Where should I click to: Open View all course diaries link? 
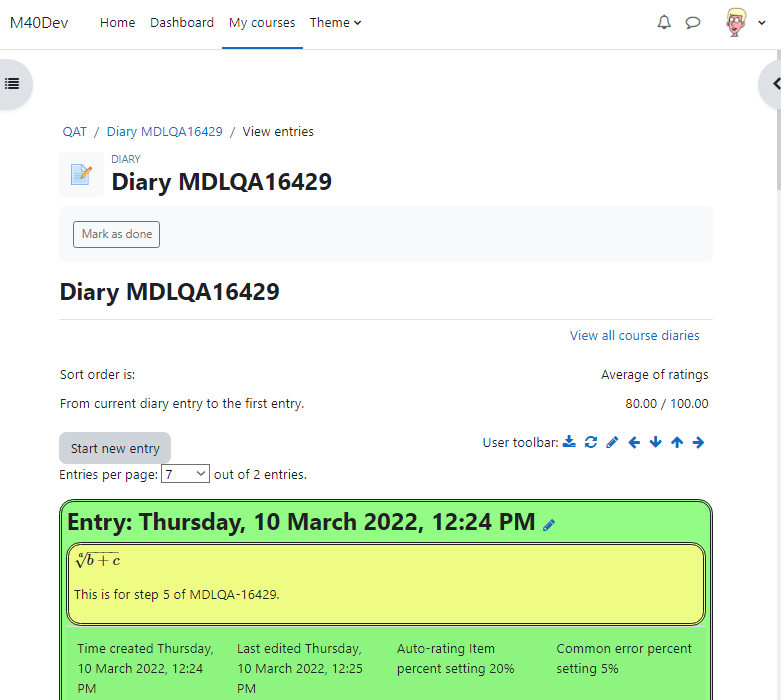(634, 335)
